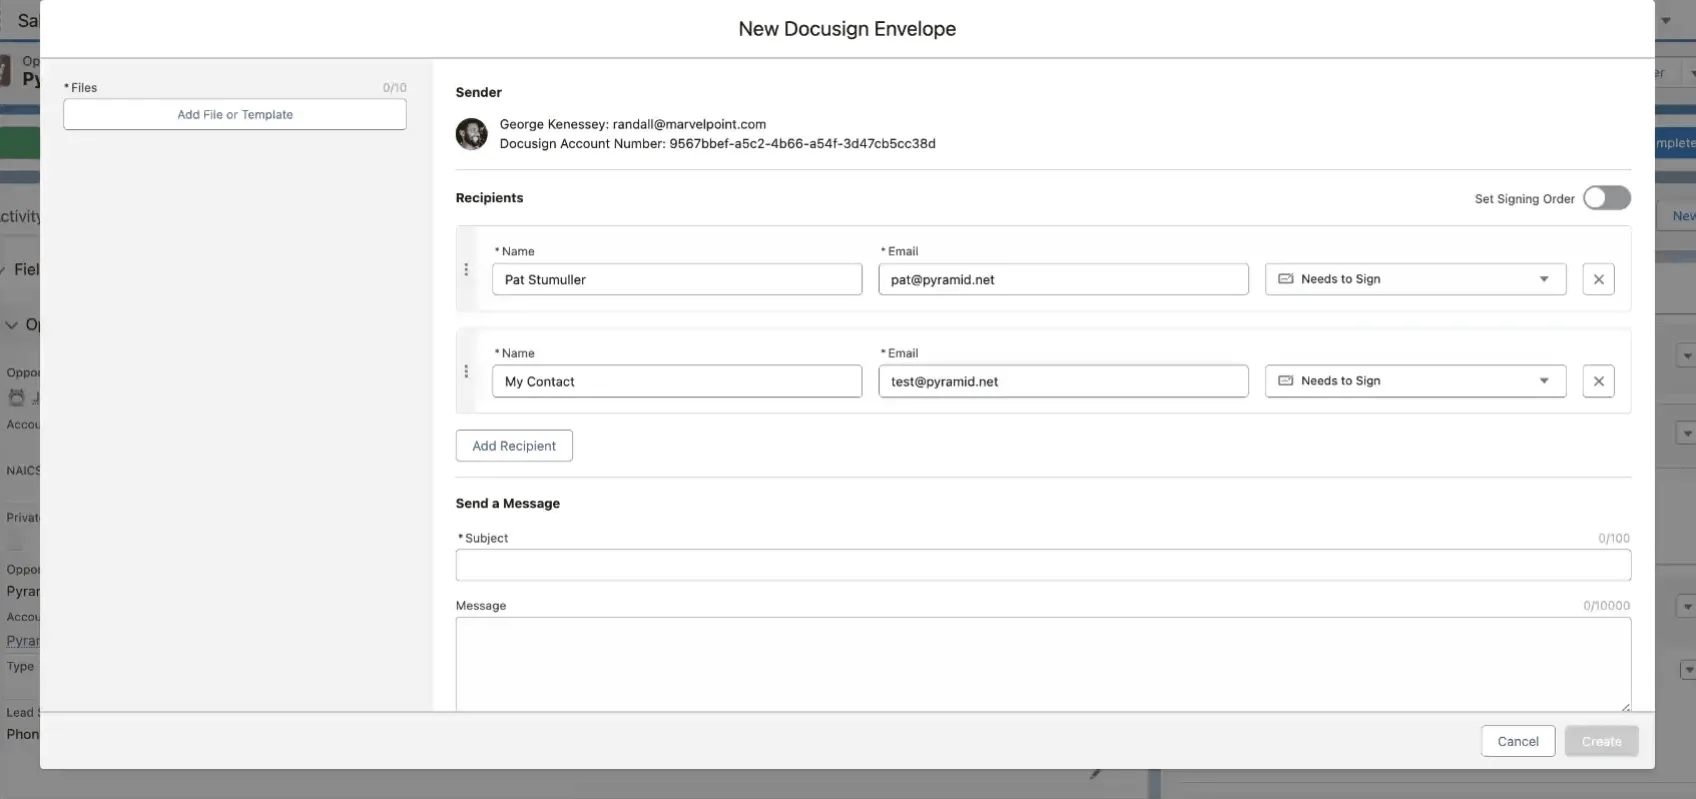
Task: Click the Subject 0/100 character counter
Action: tap(1613, 538)
